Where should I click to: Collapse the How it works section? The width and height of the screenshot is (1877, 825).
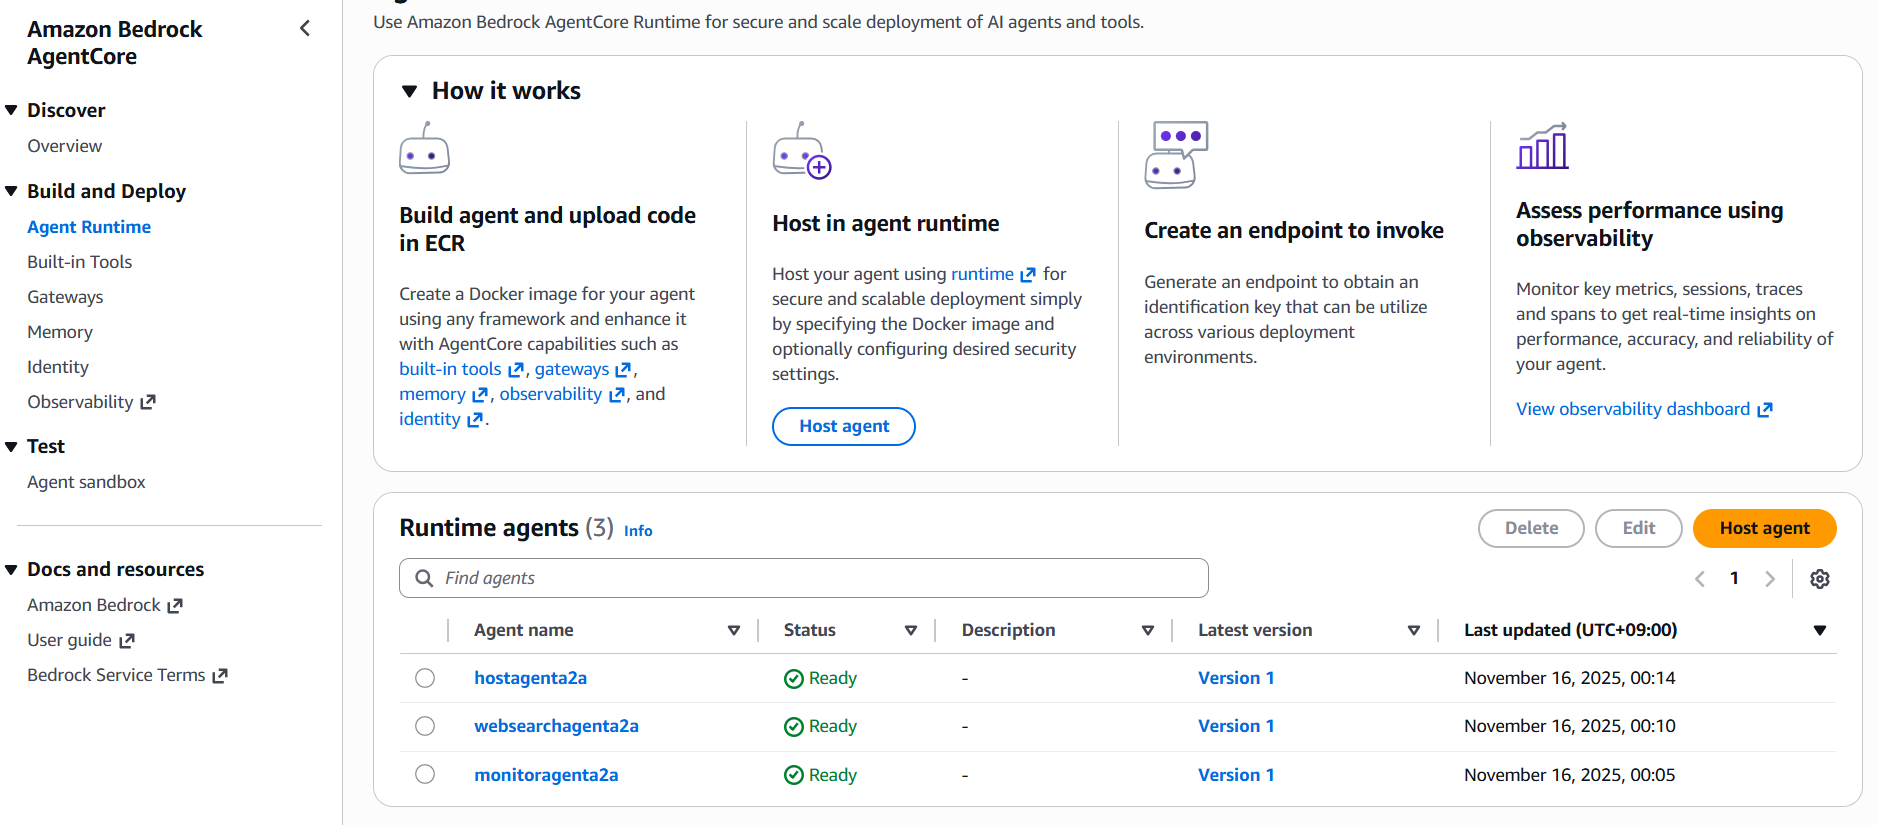[x=409, y=91]
